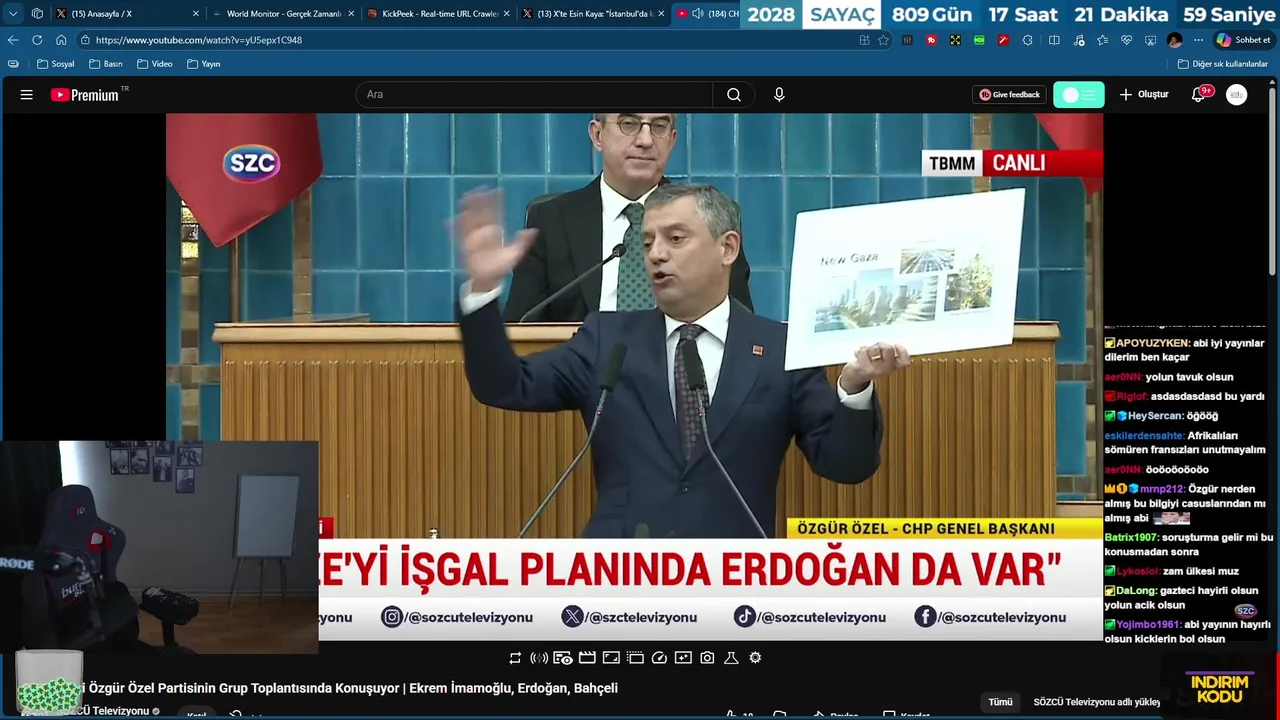Click the red extension icon in toolbar
The width and height of the screenshot is (1280, 720).
(931, 40)
